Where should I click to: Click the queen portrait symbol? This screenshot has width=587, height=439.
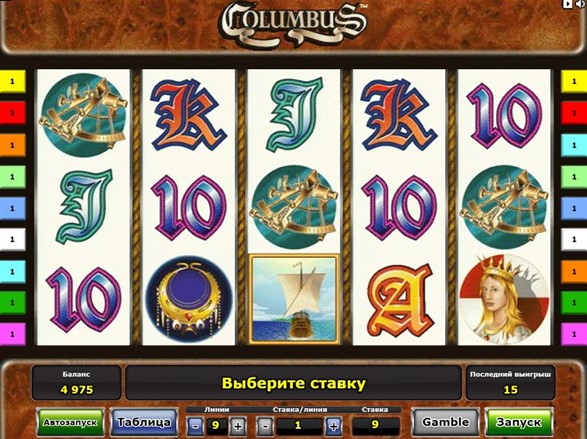504,299
